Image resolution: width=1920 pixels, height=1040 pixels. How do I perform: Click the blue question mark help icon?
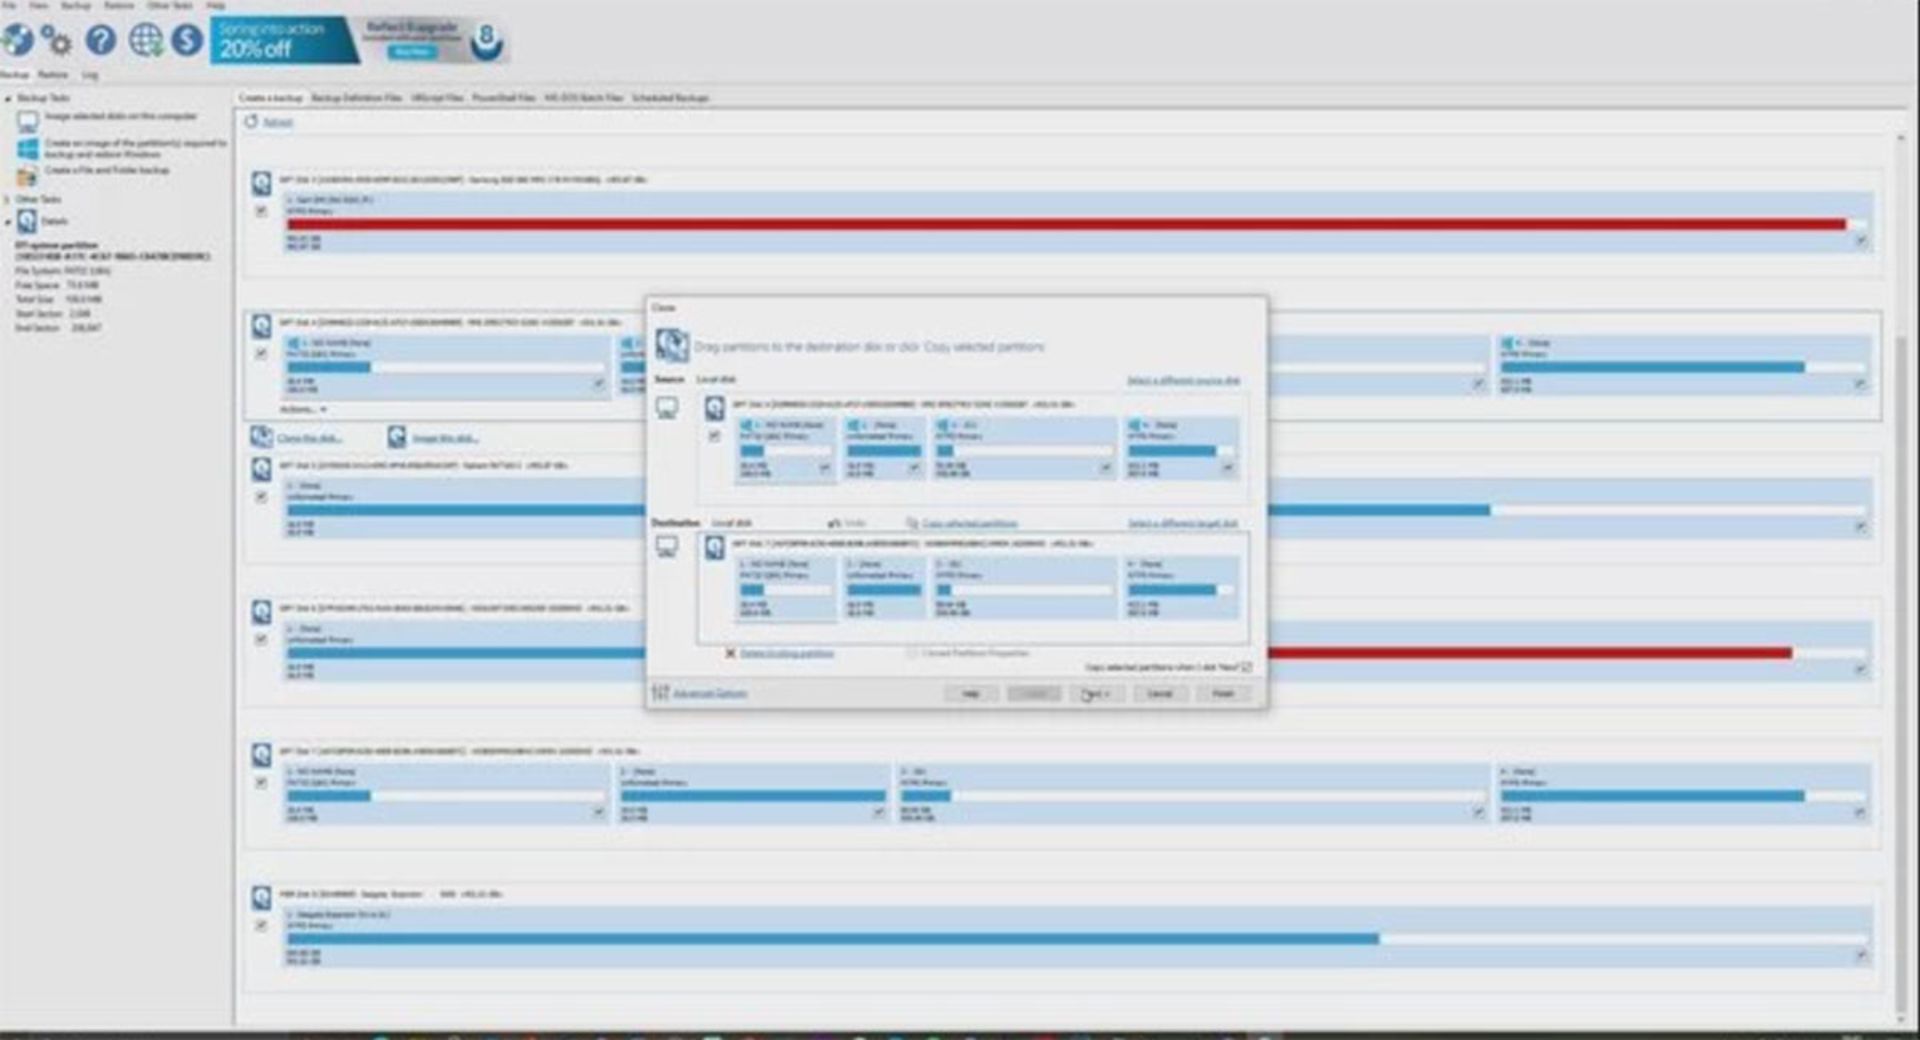[100, 40]
